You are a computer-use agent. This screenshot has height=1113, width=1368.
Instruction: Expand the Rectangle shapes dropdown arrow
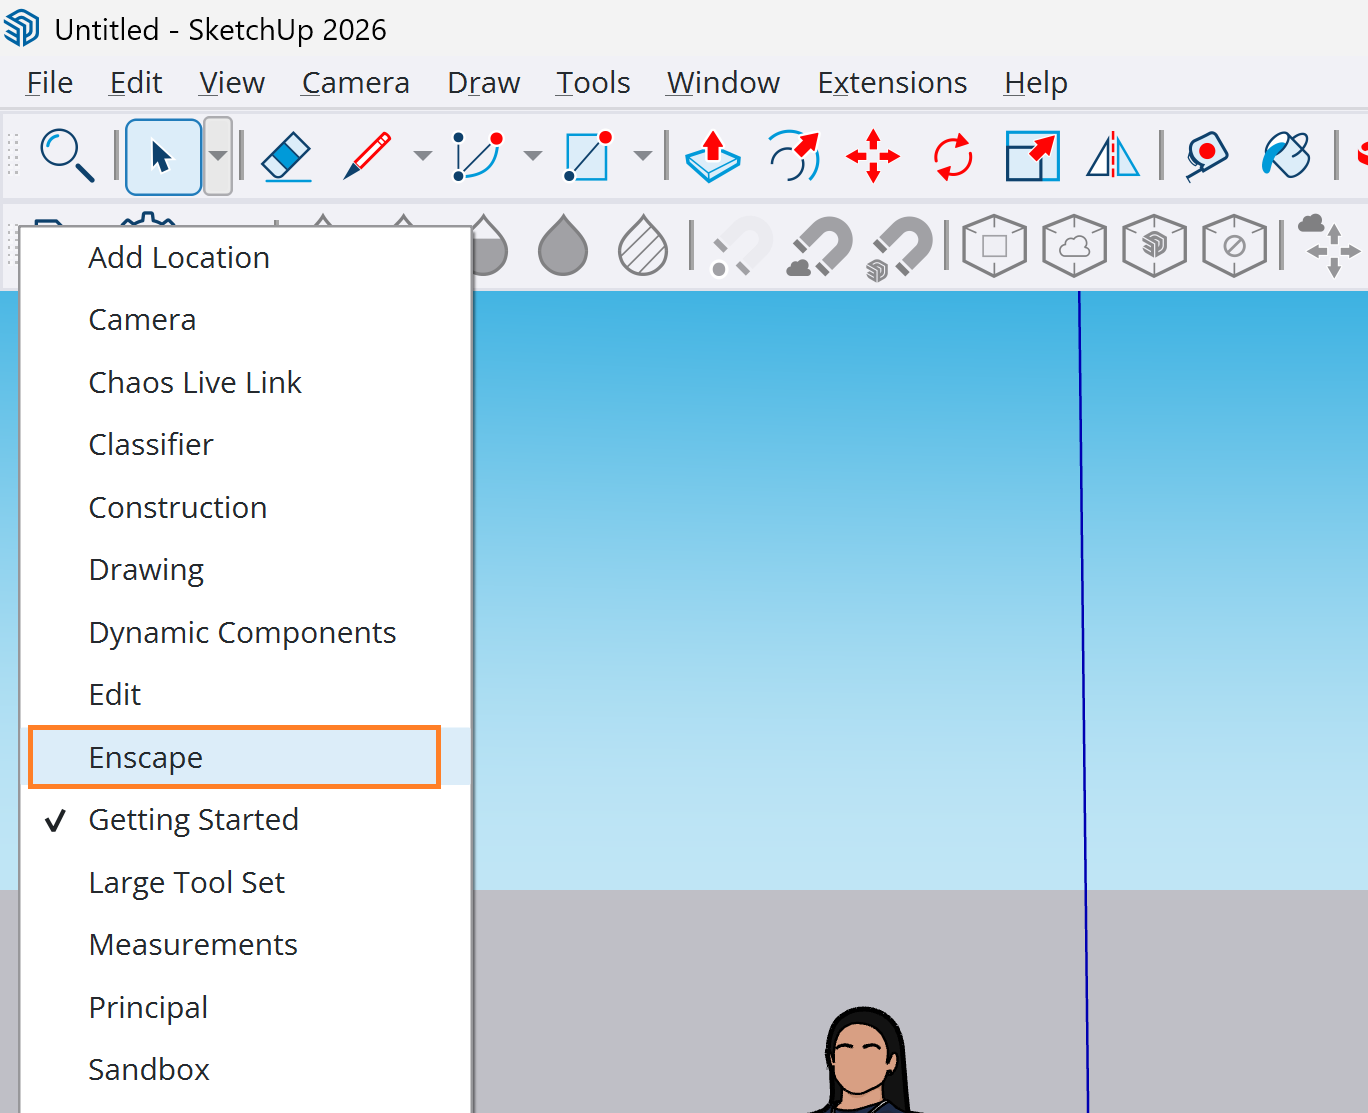(x=643, y=156)
